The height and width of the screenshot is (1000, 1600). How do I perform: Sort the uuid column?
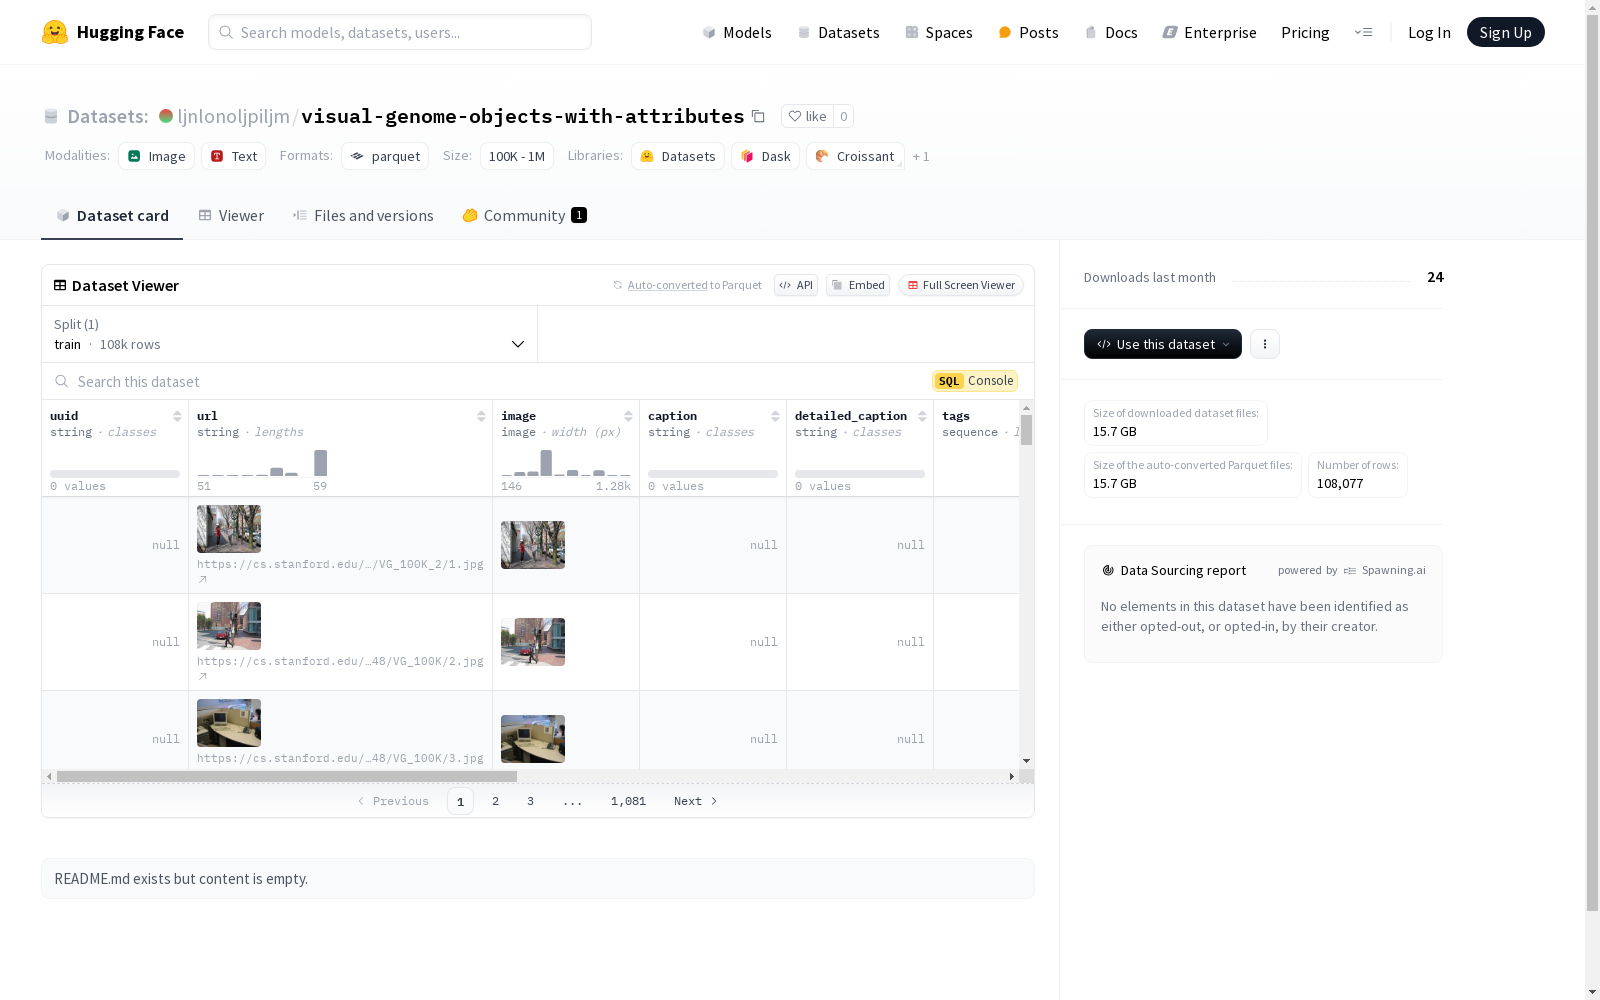pyautogui.click(x=177, y=416)
